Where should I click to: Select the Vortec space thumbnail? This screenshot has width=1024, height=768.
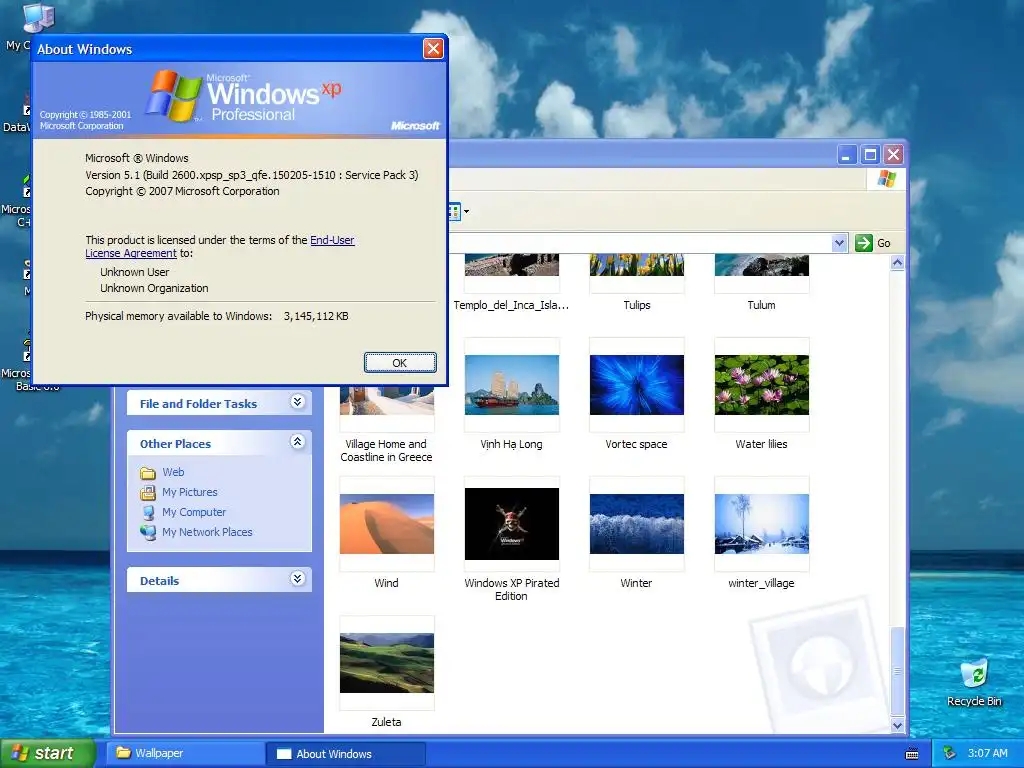pos(637,385)
